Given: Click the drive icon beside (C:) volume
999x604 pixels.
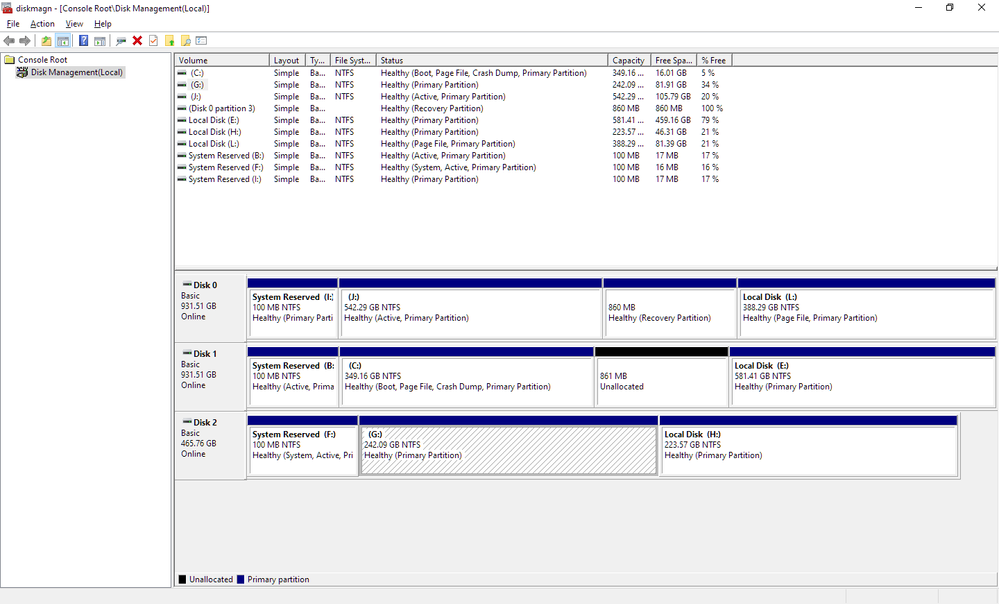Looking at the screenshot, I should coord(182,73).
